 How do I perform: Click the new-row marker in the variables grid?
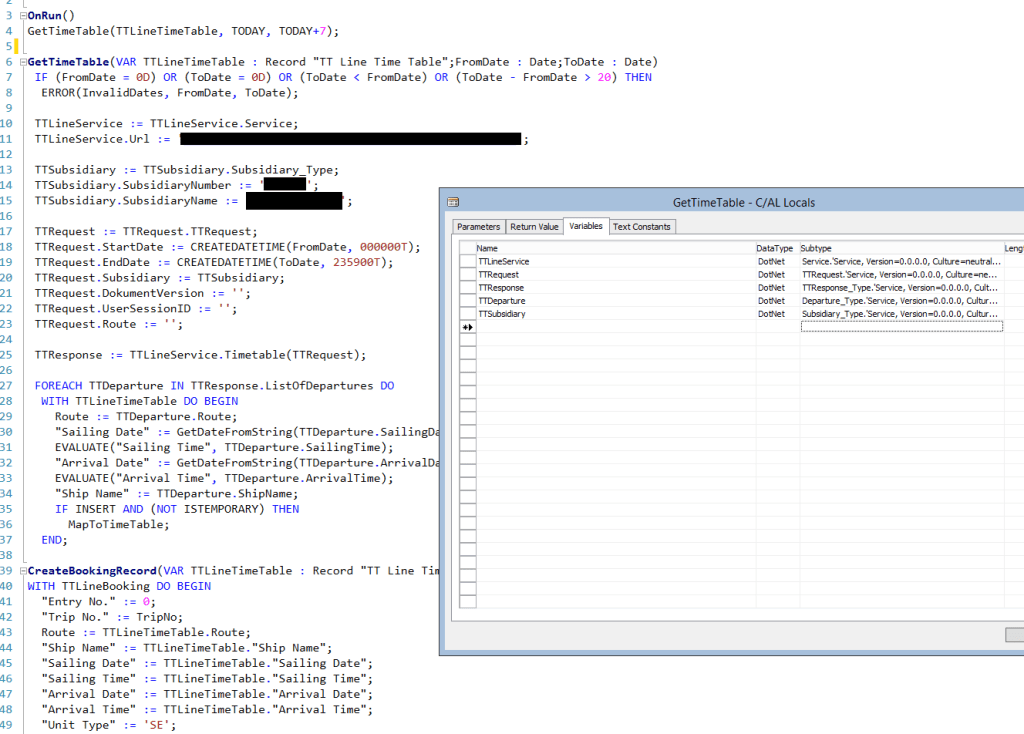pyautogui.click(x=467, y=327)
